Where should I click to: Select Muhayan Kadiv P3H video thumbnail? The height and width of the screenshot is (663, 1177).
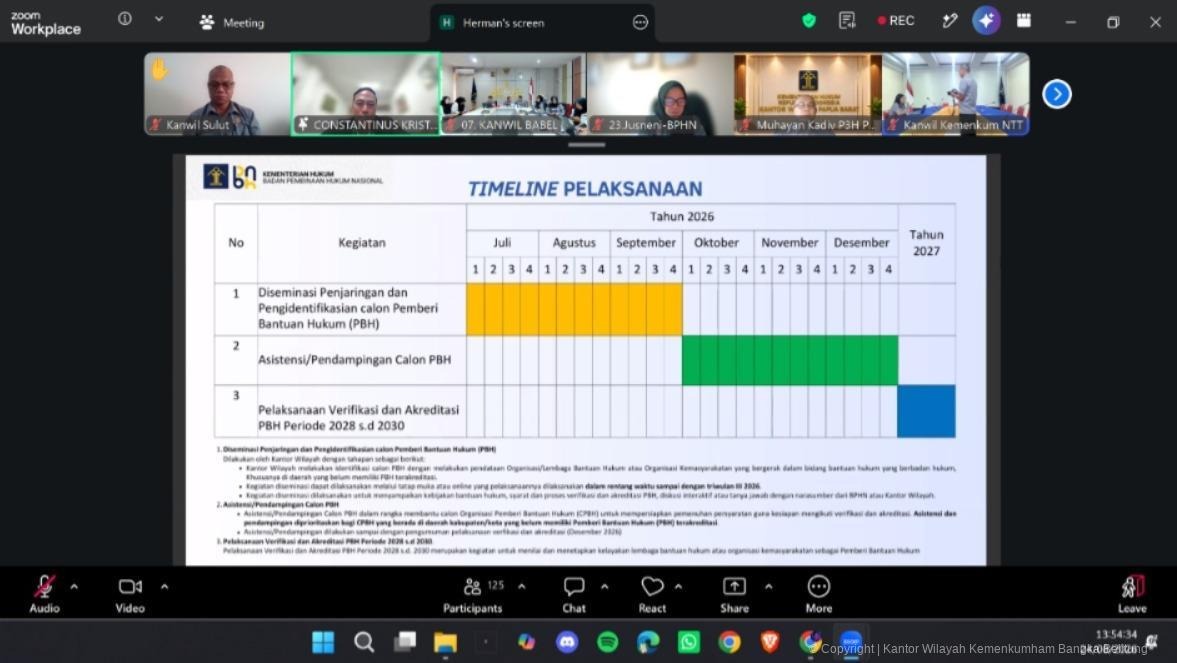pyautogui.click(x=808, y=94)
